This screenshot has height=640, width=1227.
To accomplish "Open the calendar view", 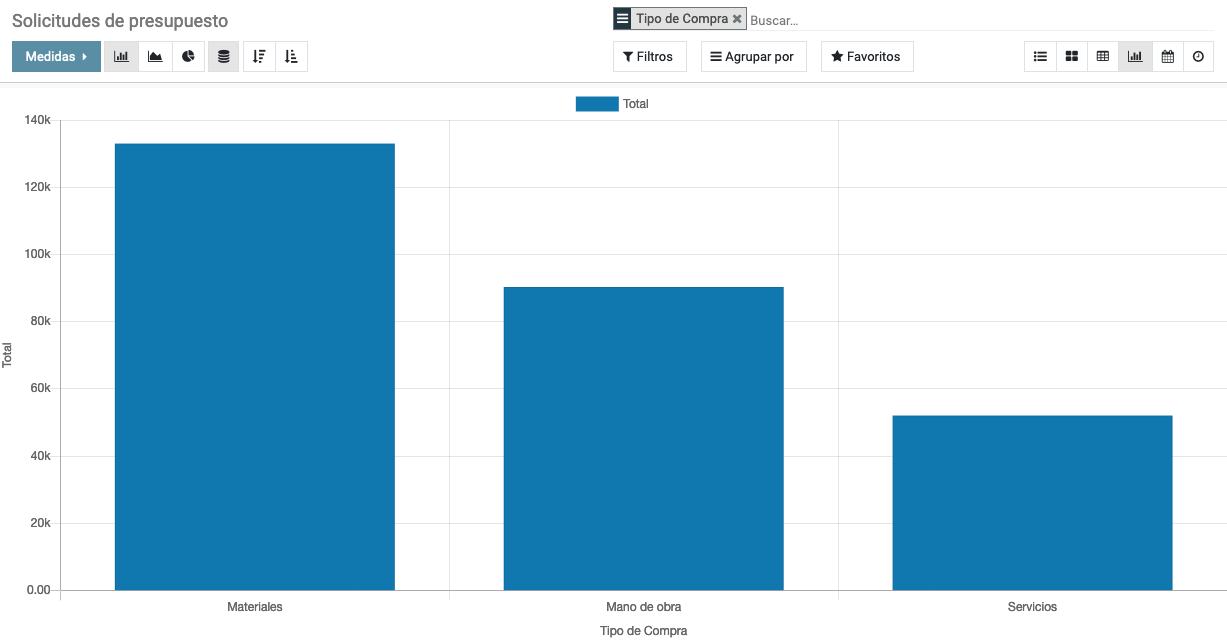I will tap(1167, 57).
